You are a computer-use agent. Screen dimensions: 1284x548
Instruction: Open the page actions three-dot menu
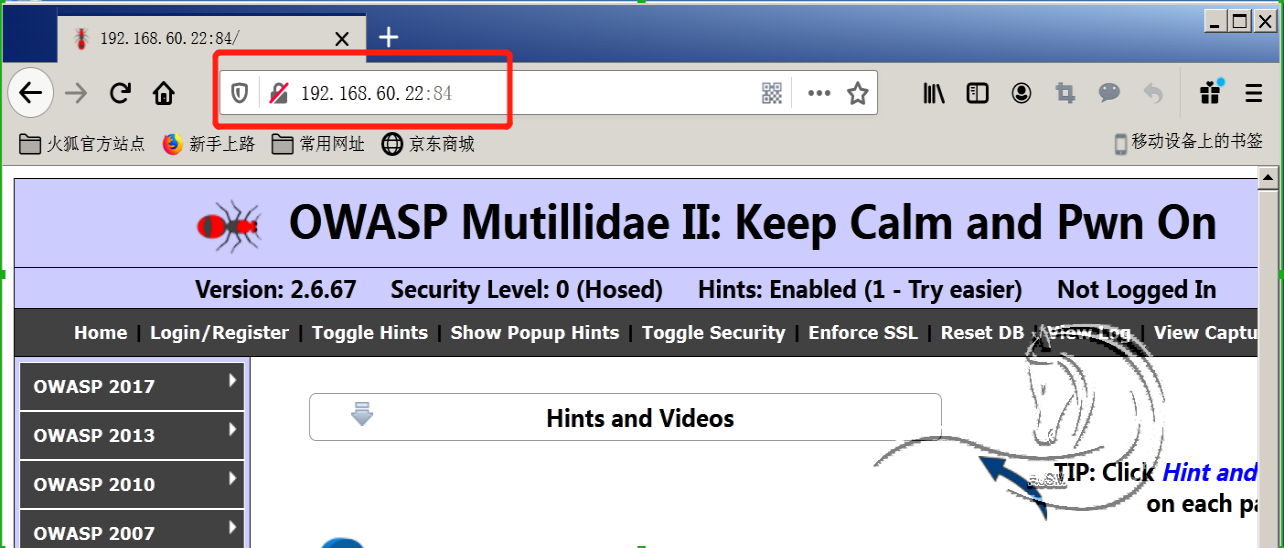819,94
